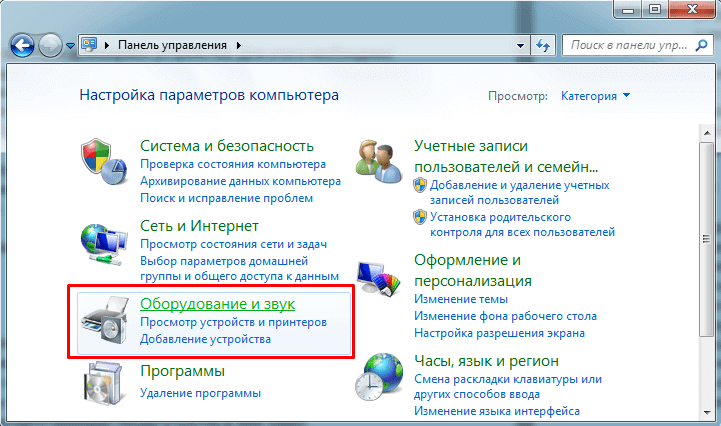Click the scrollbar up arrow
Viewport: 721px width, 426px height.
click(x=707, y=133)
